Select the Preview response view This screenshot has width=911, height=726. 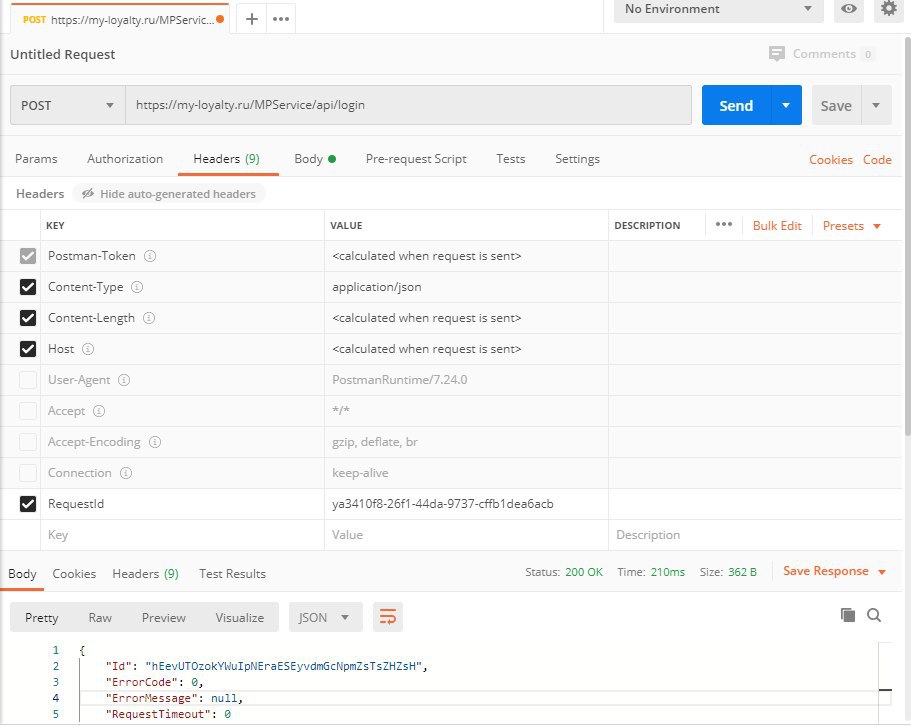pos(164,617)
